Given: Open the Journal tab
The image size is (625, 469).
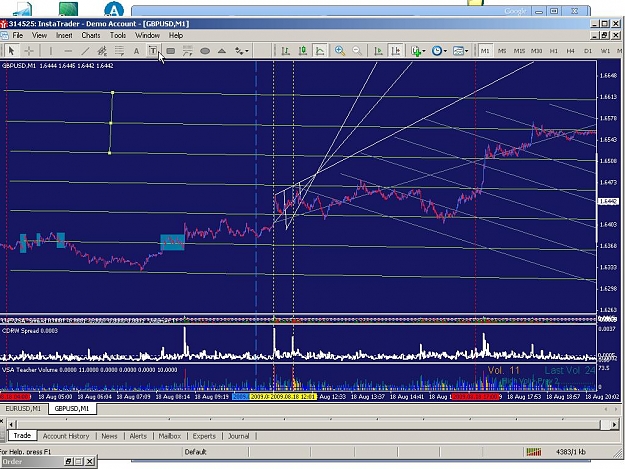Looking at the screenshot, I should pos(239,436).
